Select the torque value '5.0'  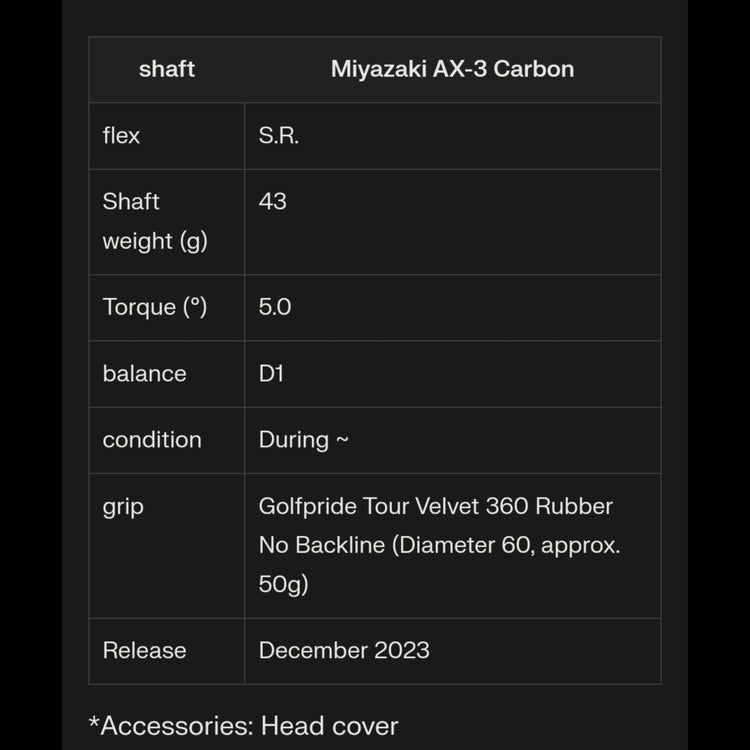coord(275,307)
